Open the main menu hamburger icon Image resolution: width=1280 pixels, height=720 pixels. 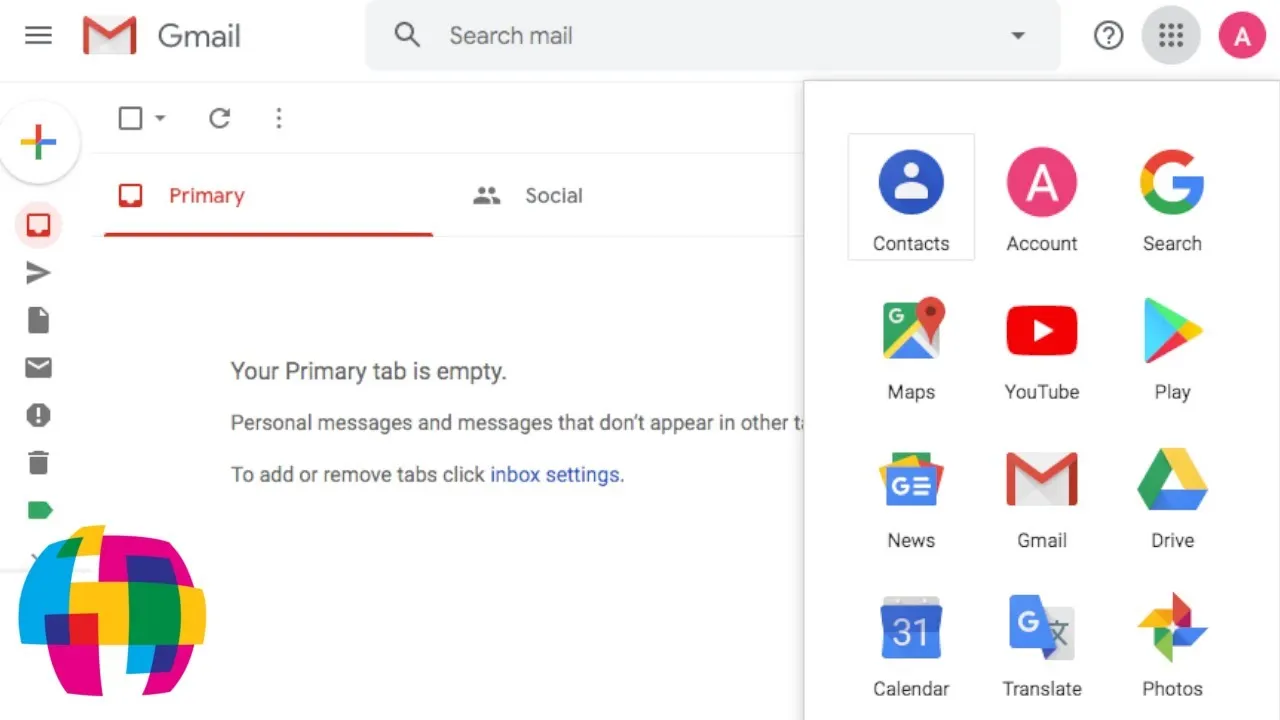(38, 36)
